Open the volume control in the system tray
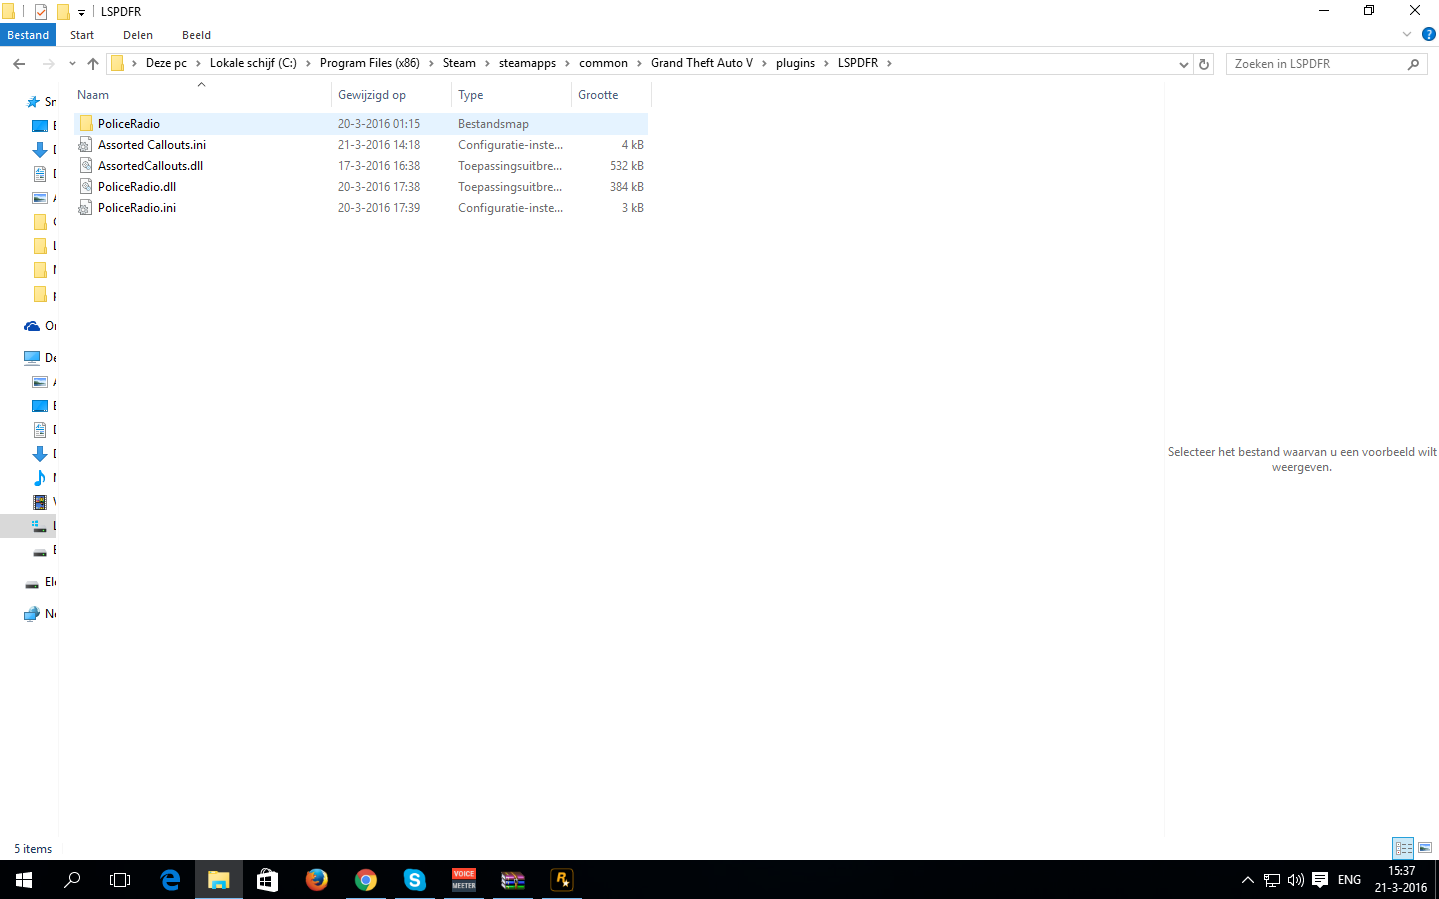 (1296, 880)
